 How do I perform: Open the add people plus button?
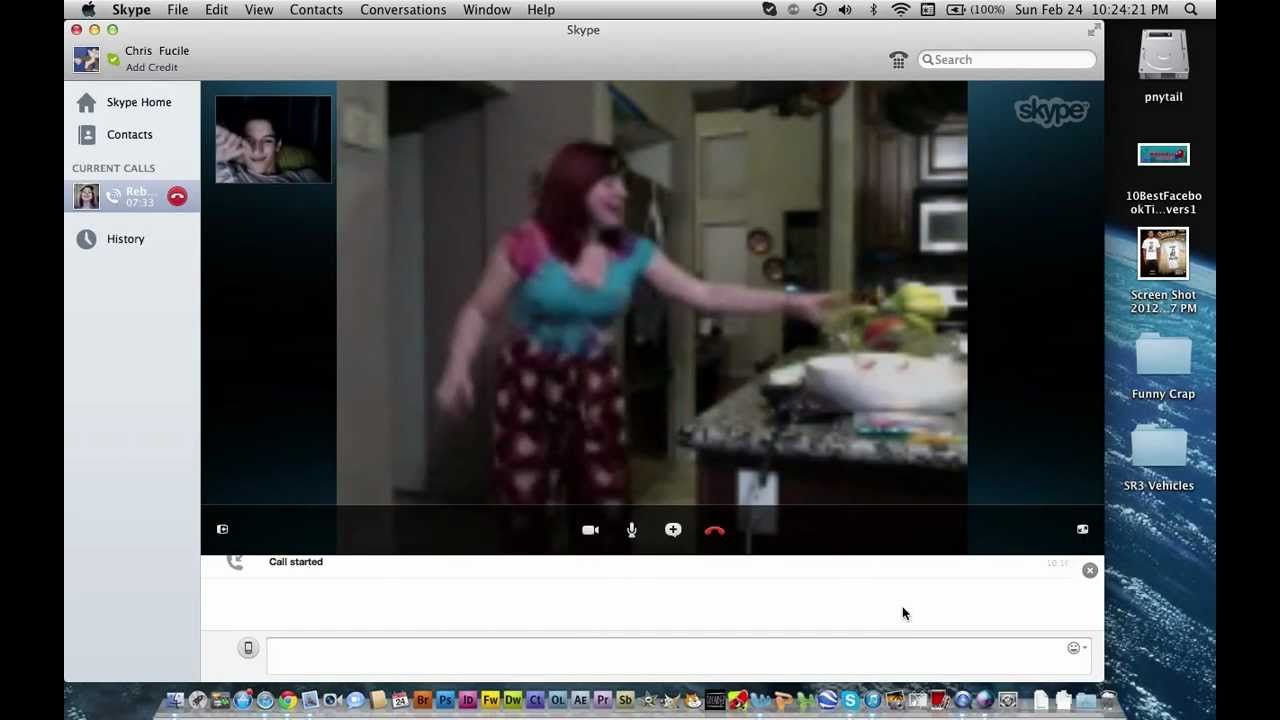673,530
